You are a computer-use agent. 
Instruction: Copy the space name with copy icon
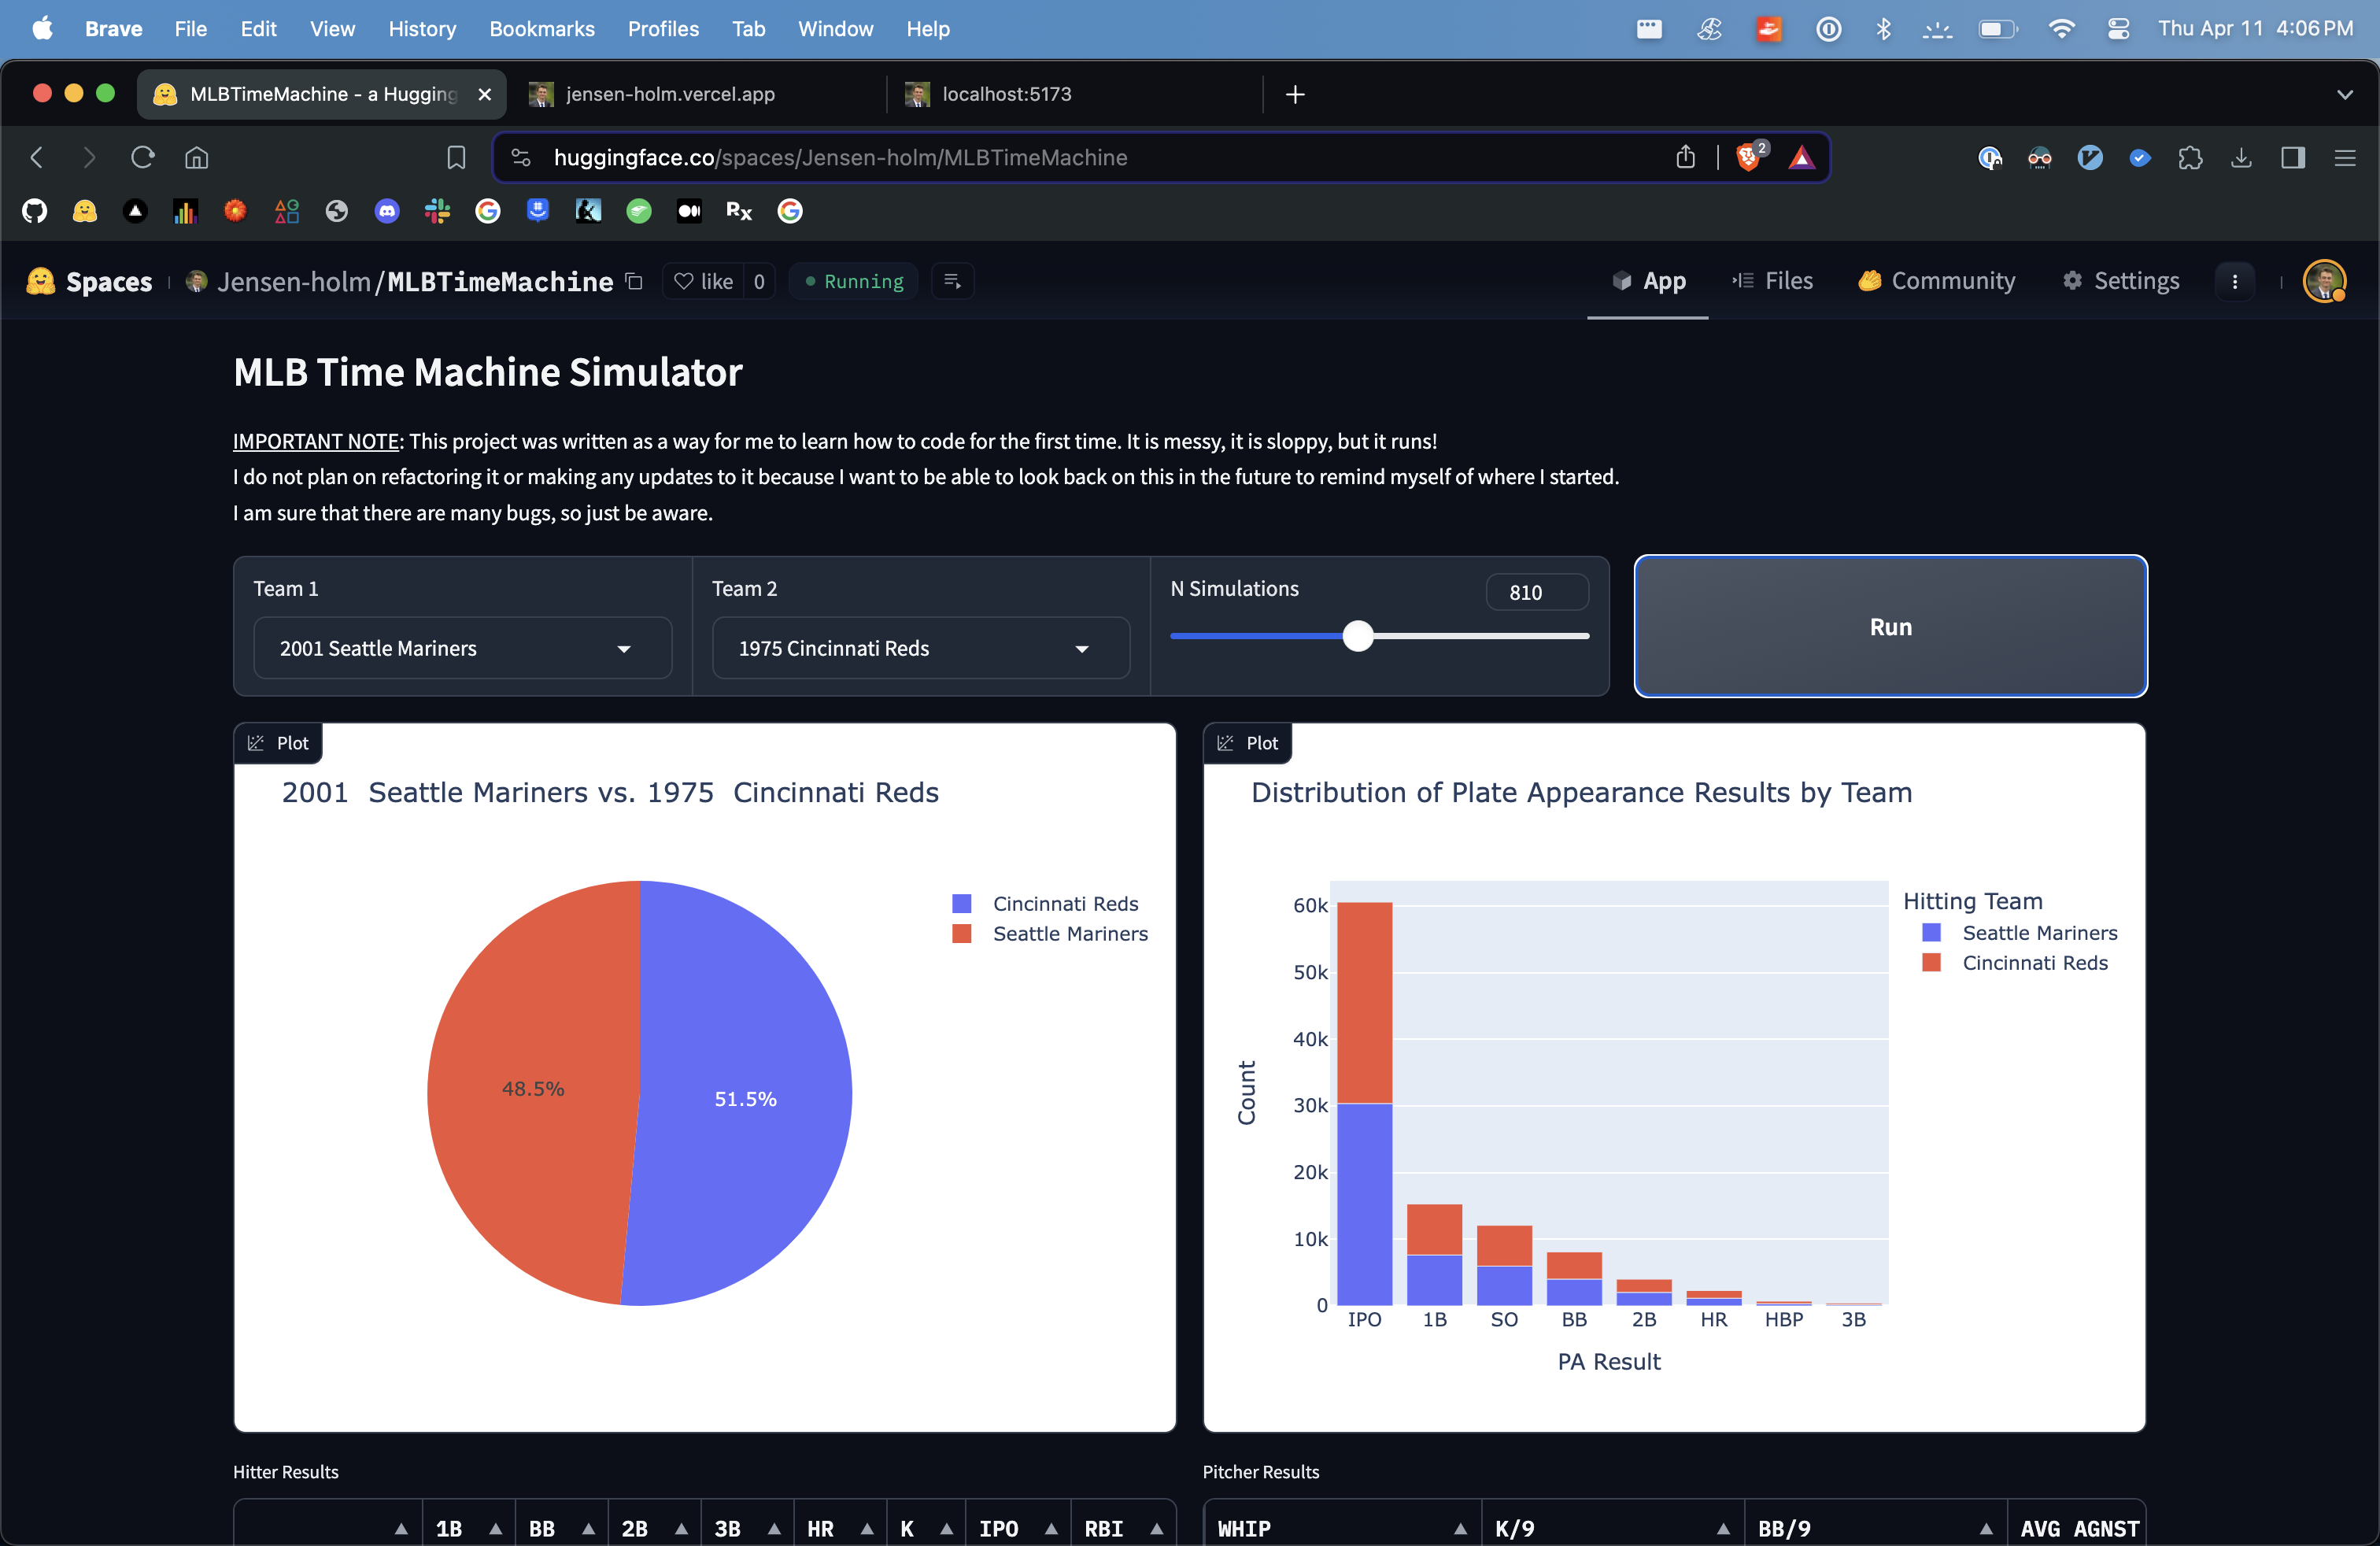pyautogui.click(x=634, y=281)
